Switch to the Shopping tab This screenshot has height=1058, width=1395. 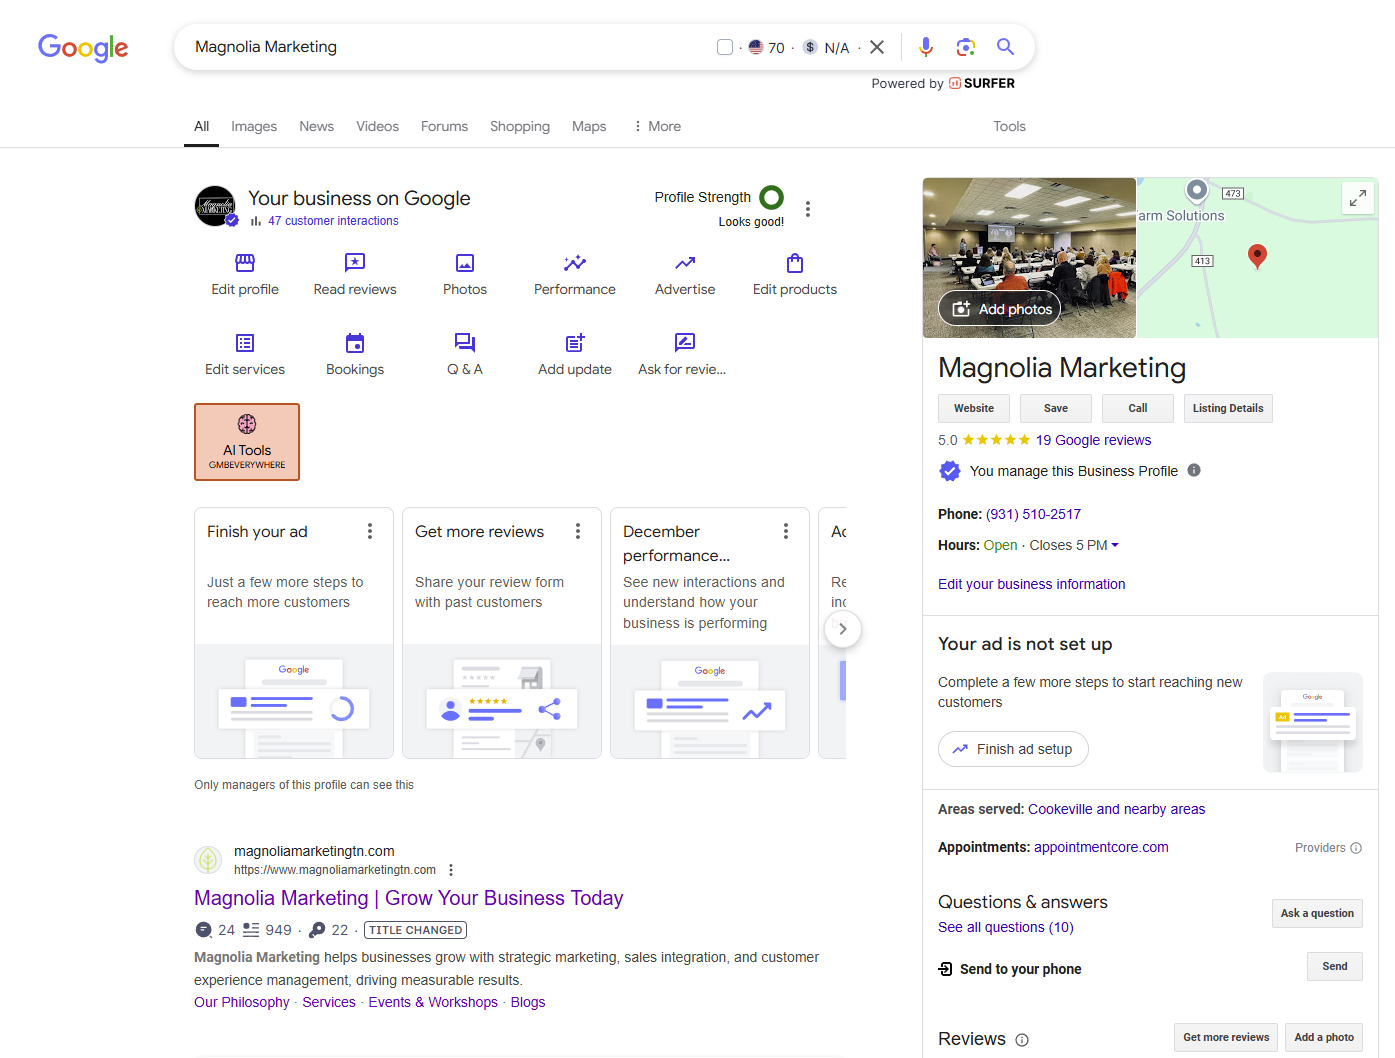[x=520, y=126]
